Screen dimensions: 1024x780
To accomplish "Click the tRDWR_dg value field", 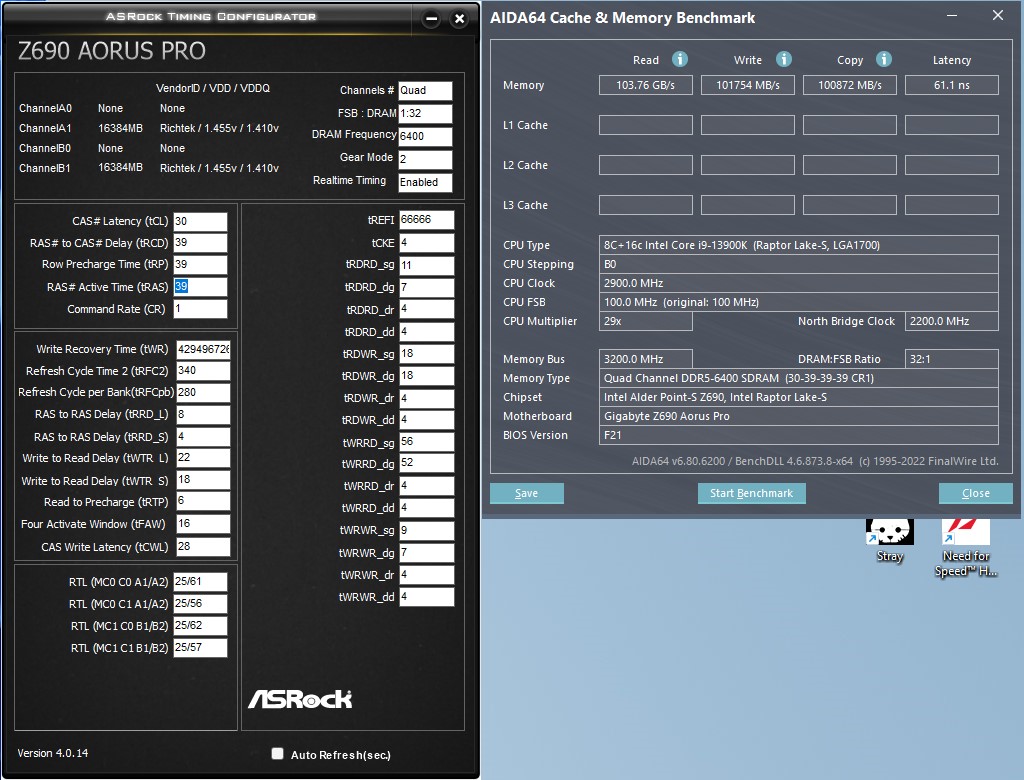I will [x=426, y=376].
